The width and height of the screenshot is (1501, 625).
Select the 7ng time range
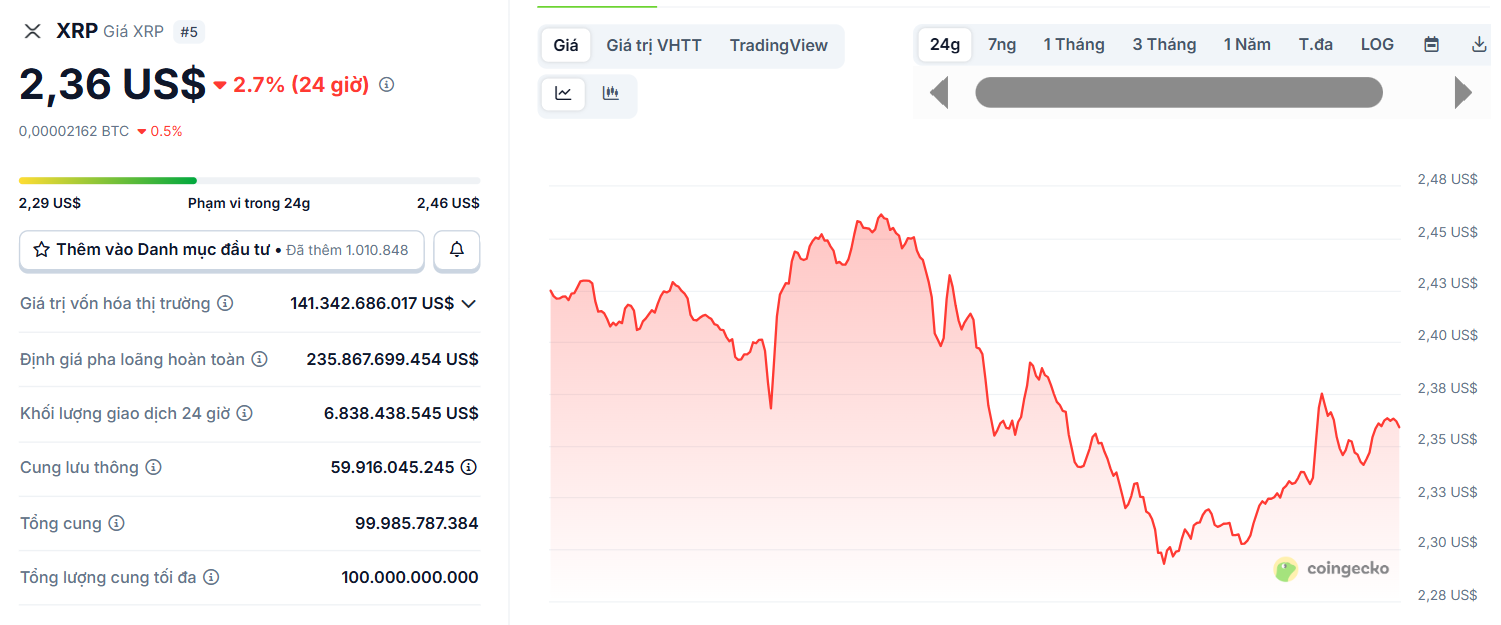click(1002, 45)
